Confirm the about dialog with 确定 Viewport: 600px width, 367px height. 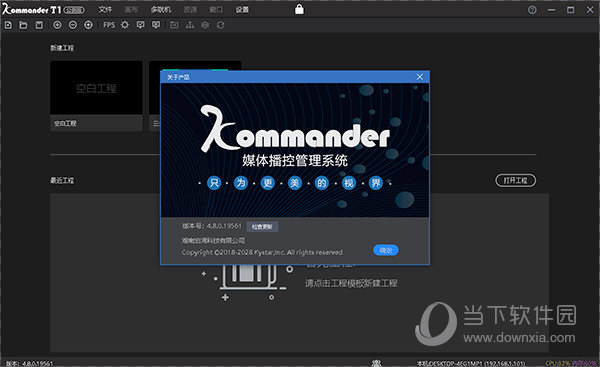point(386,250)
